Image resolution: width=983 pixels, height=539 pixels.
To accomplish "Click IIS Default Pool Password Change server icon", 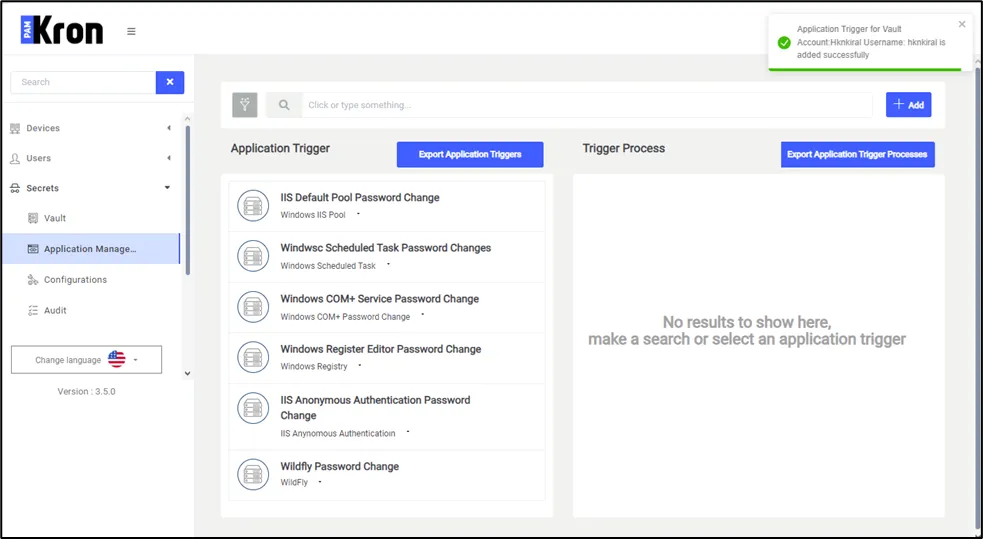I will [253, 206].
